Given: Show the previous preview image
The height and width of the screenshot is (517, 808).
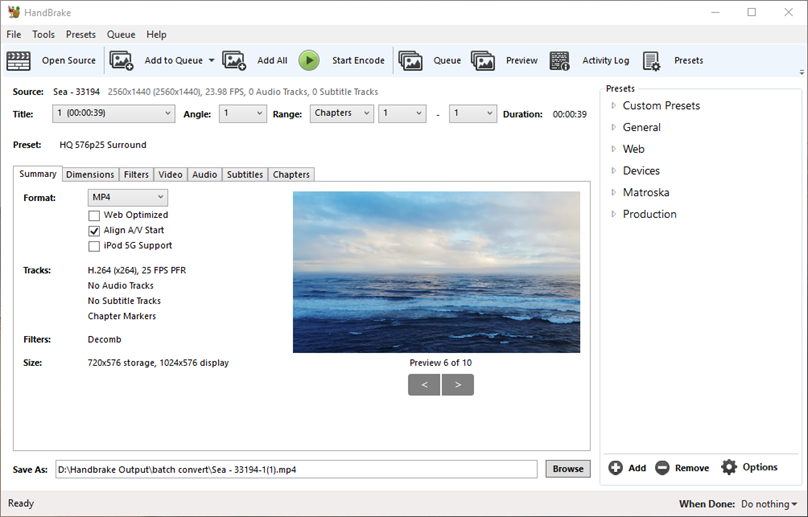Looking at the screenshot, I should pyautogui.click(x=424, y=385).
